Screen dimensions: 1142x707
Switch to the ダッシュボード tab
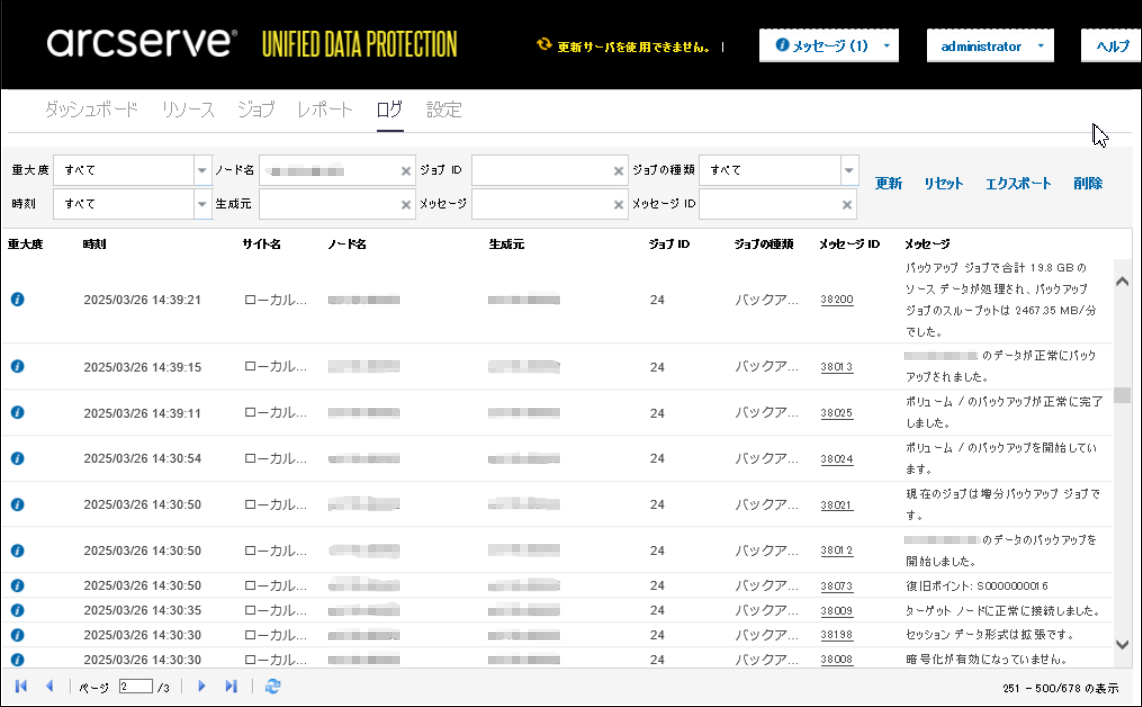click(x=91, y=110)
